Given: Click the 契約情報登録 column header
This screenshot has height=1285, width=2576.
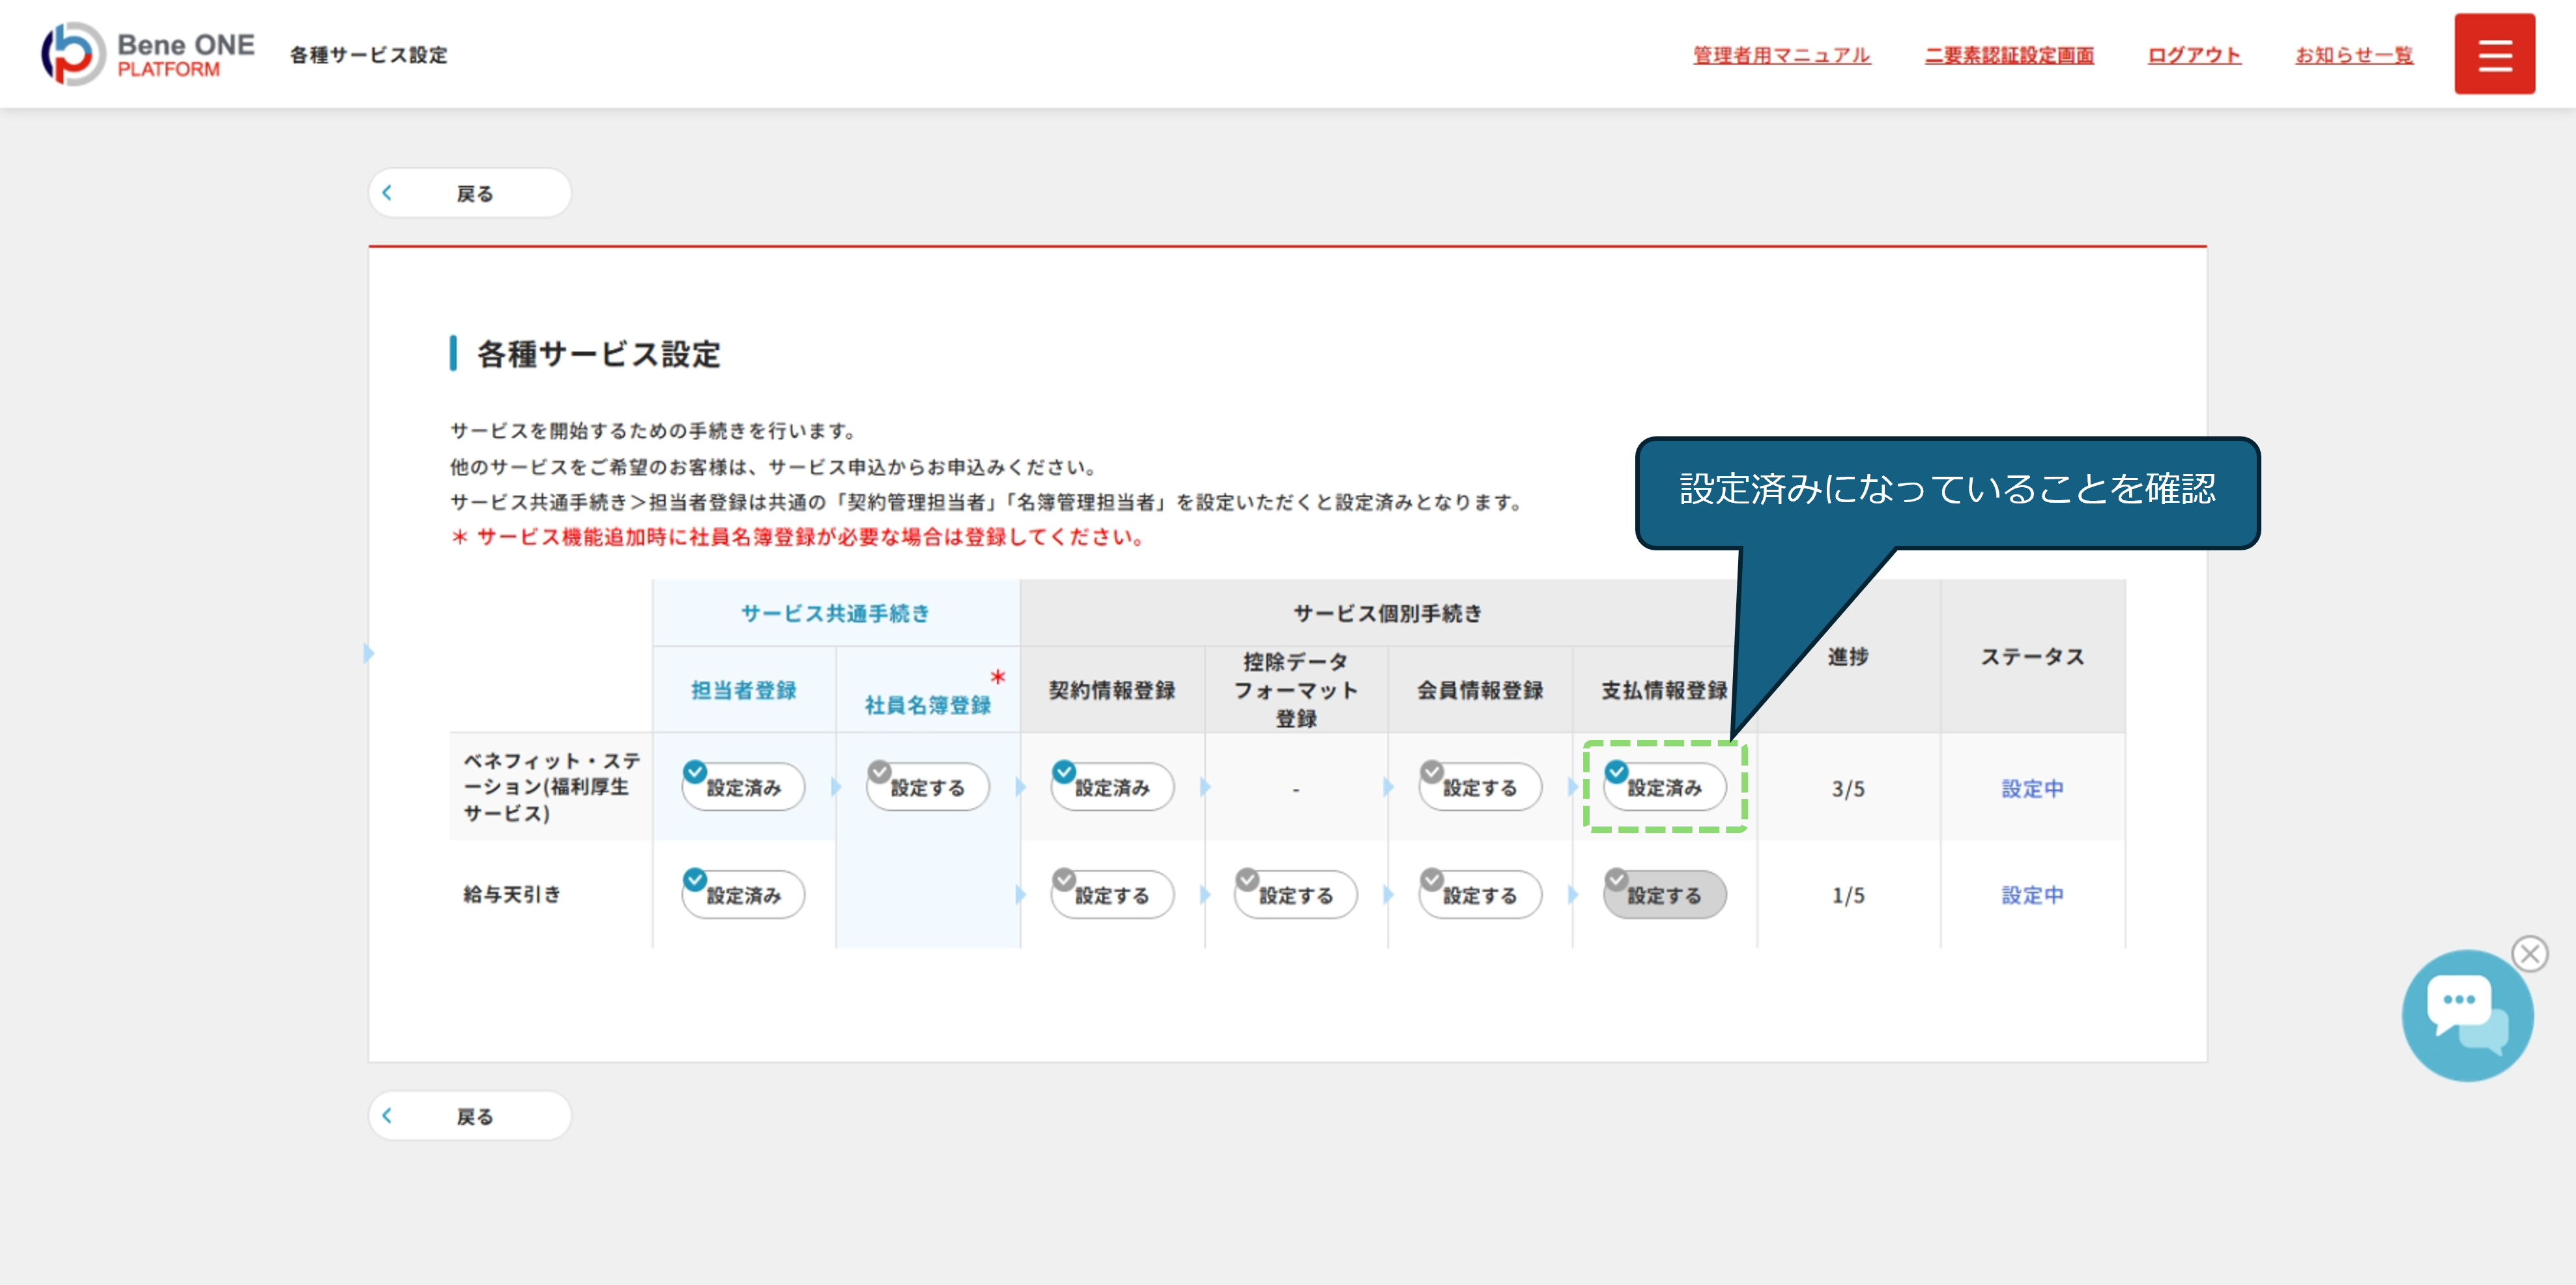Looking at the screenshot, I should [1112, 690].
